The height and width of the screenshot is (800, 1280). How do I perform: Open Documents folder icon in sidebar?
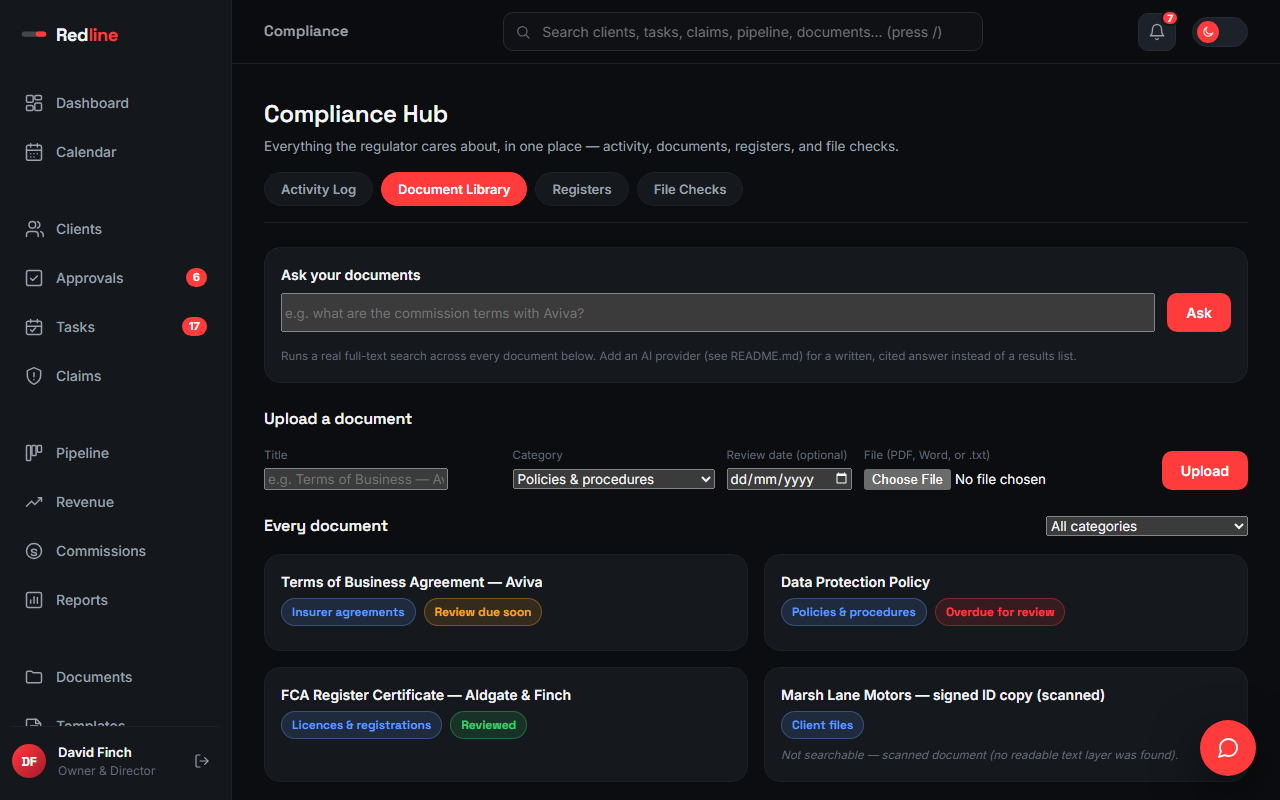(34, 677)
